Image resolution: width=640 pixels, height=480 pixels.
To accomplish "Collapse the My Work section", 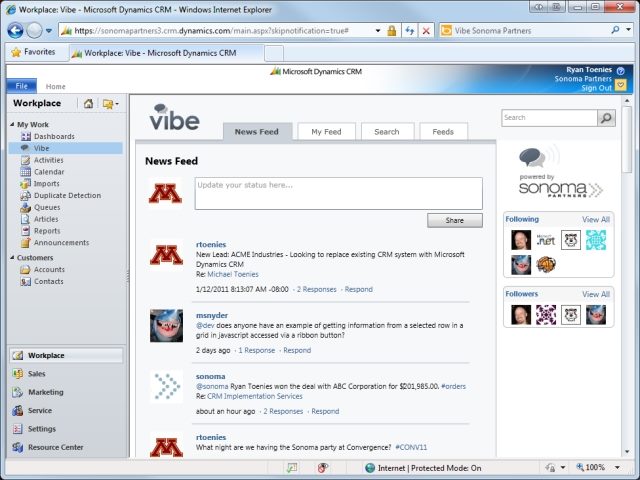I will click(12, 124).
